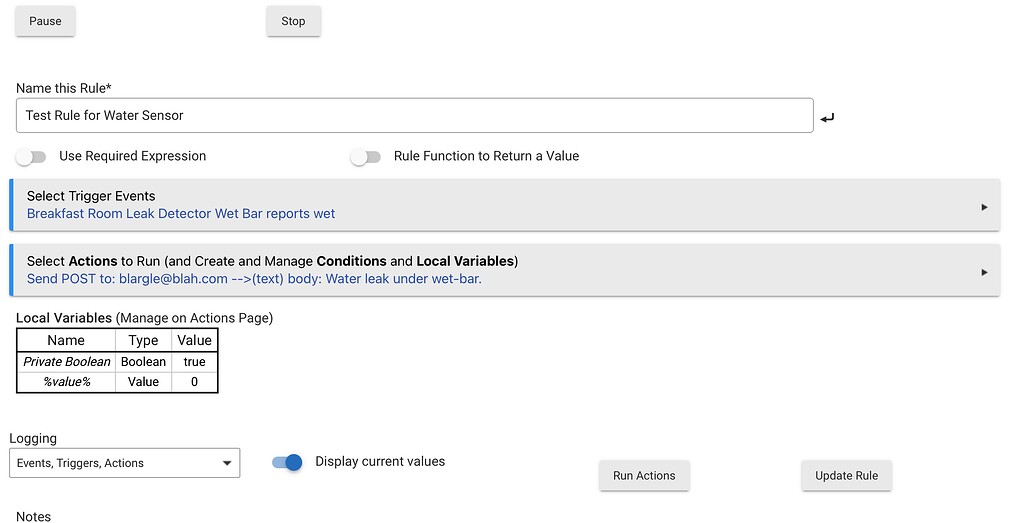Click the Stop button
This screenshot has width=1024, height=523.
(293, 22)
